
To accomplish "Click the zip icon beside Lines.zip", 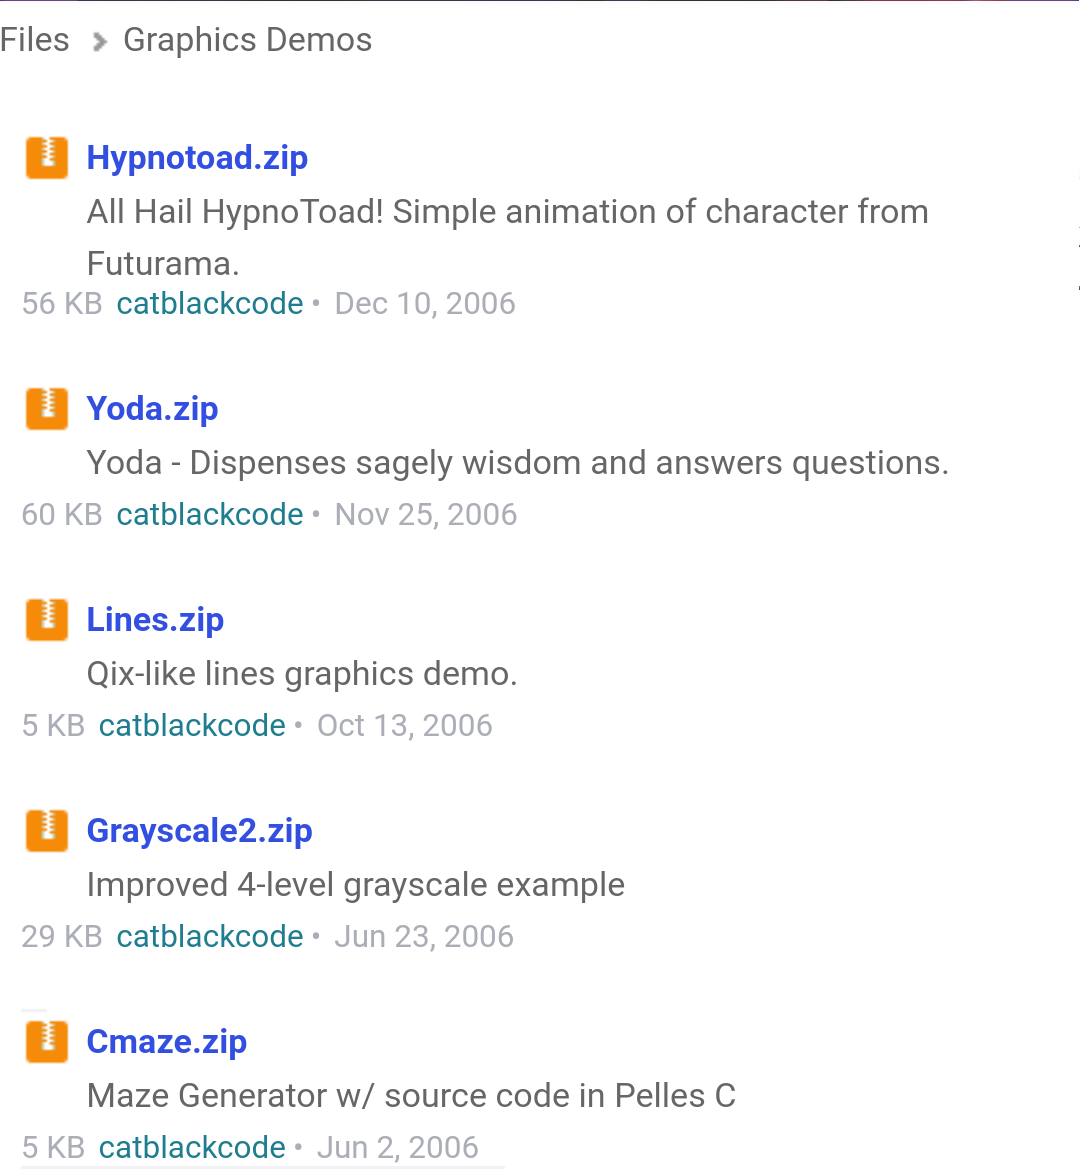I will pos(47,619).
